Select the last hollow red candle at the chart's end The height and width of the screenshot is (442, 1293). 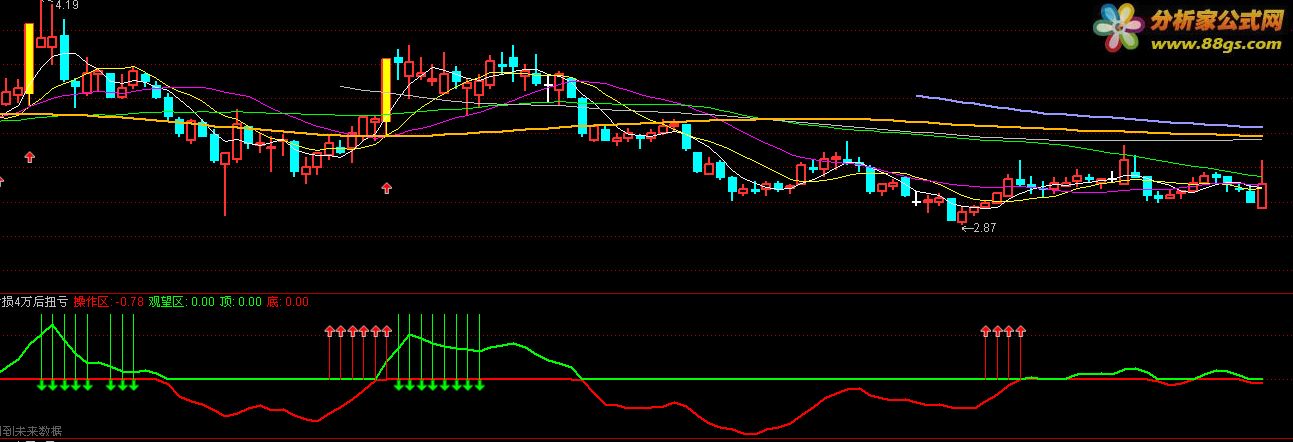[1262, 184]
